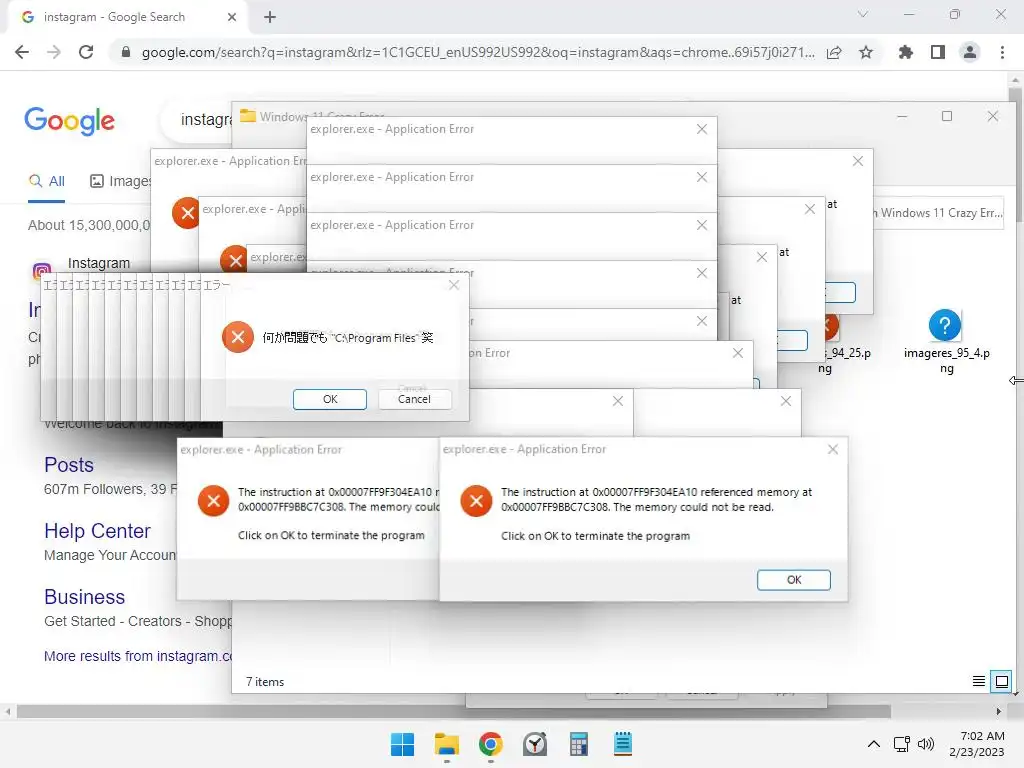Share this page icon in address bar
Image resolution: width=1024 pixels, height=768 pixels.
point(834,52)
